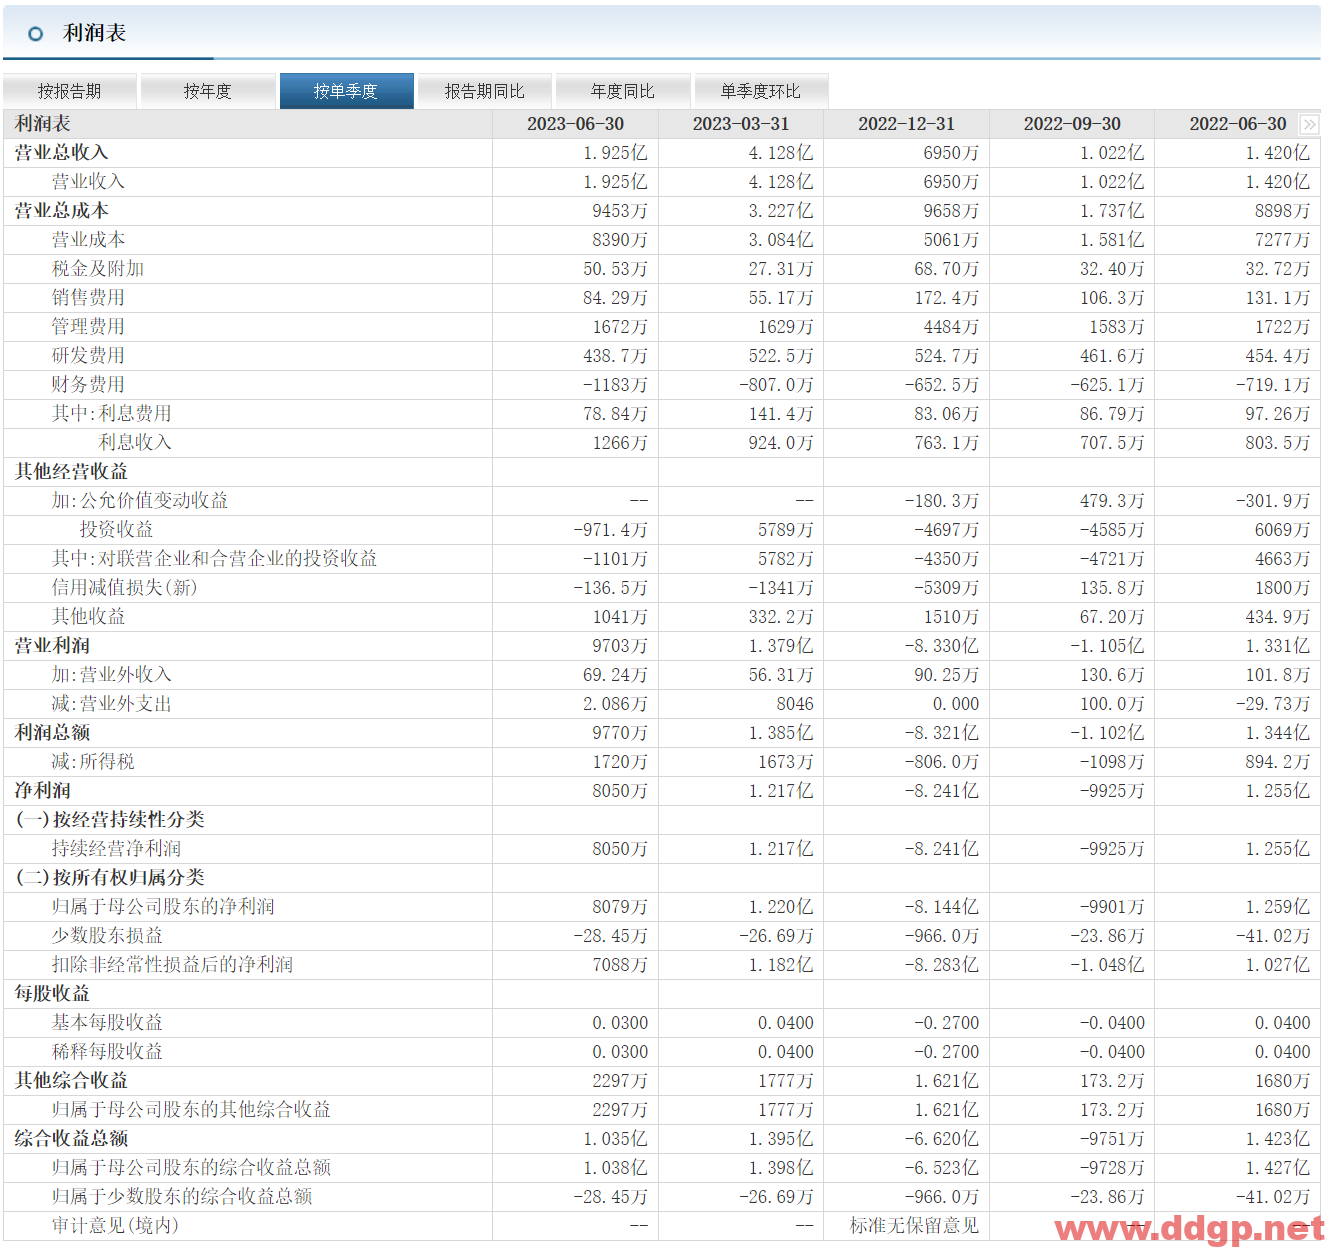This screenshot has width=1325, height=1247.
Task: Click the 加:公允价值变动收益 row label
Action: pyautogui.click(x=140, y=501)
